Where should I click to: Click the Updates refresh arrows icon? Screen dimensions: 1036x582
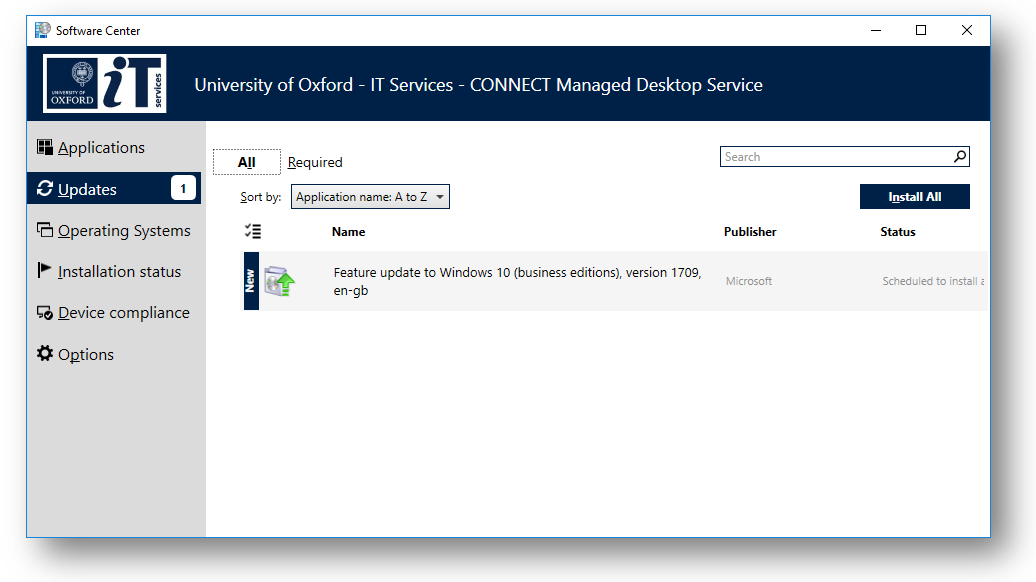[x=45, y=189]
